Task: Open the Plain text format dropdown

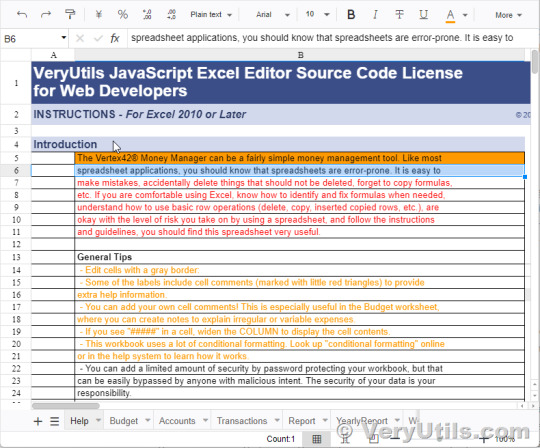Action: coord(211,15)
